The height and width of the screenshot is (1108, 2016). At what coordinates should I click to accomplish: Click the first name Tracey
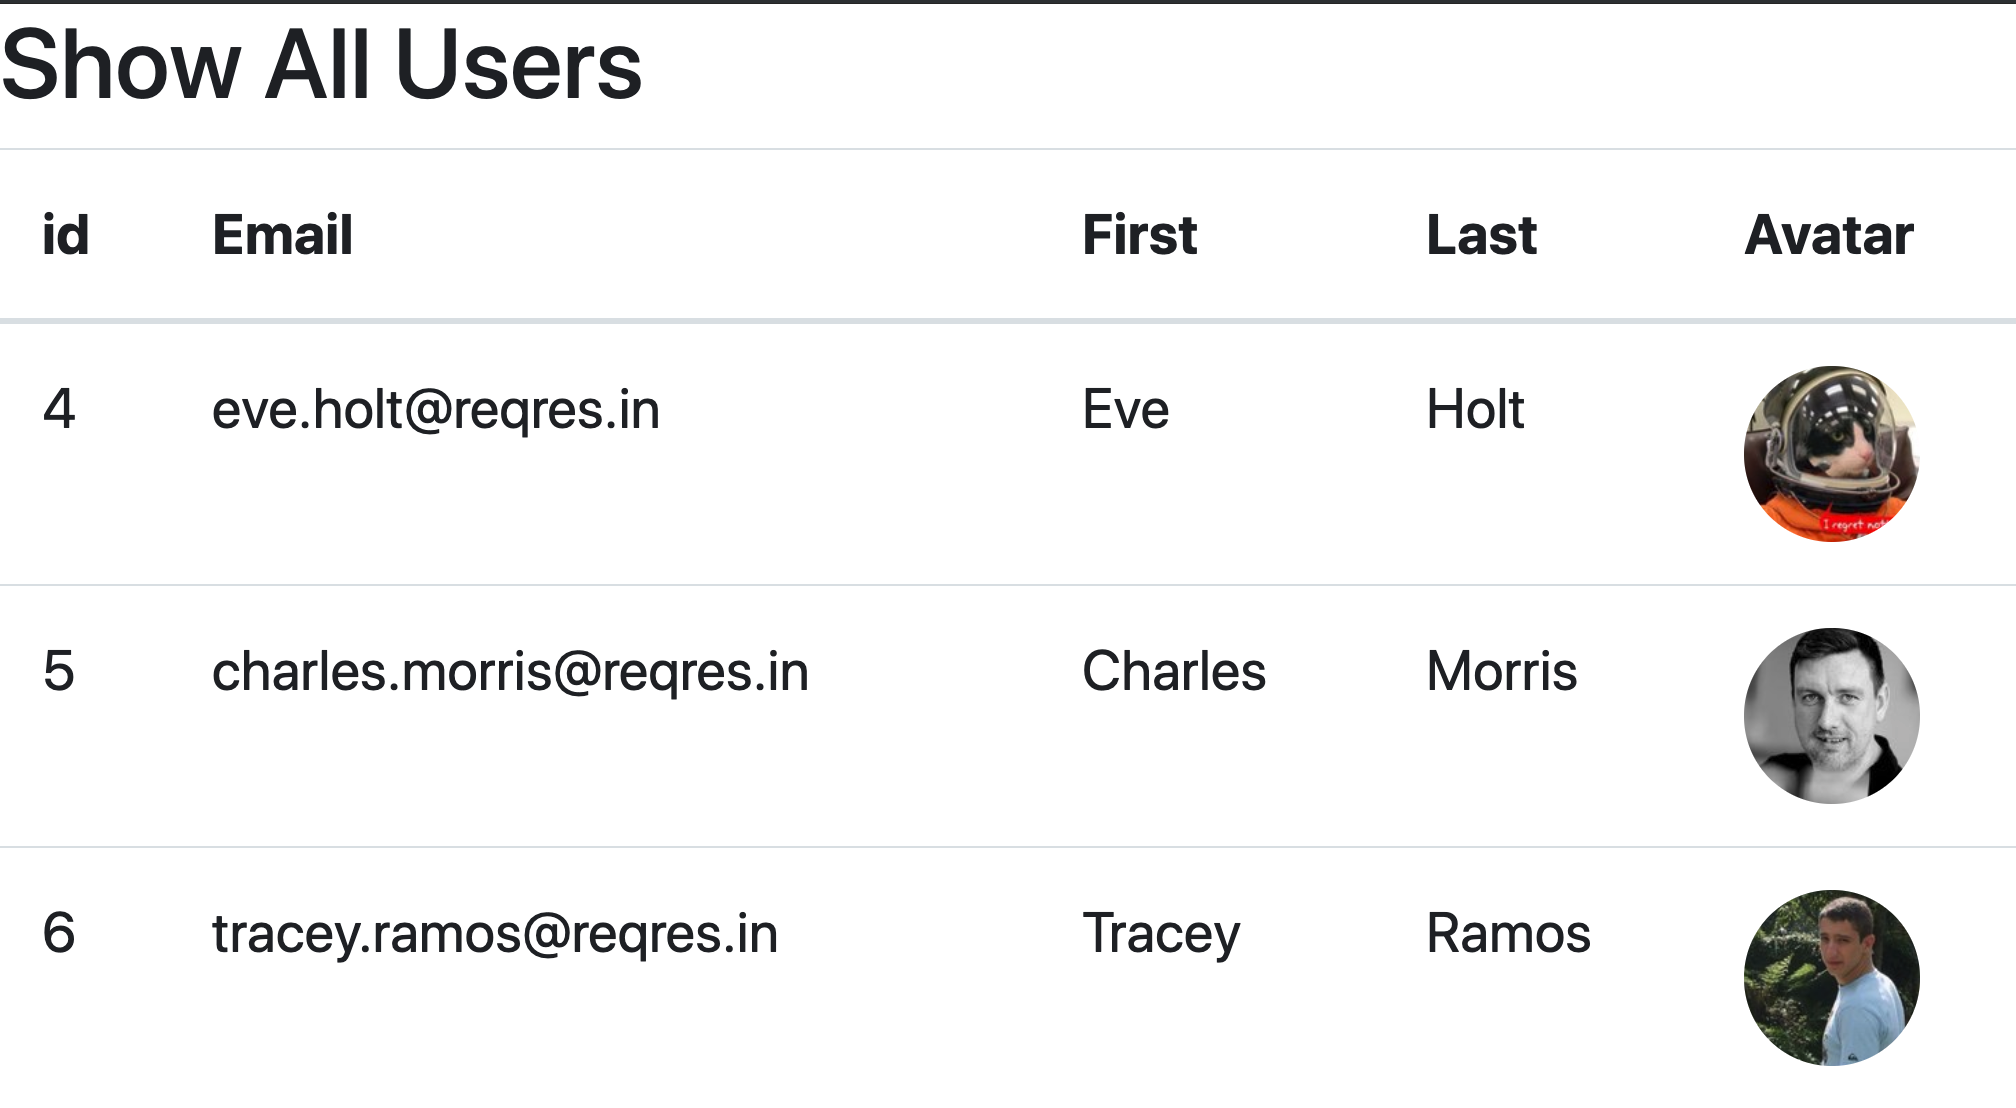[x=1161, y=935]
